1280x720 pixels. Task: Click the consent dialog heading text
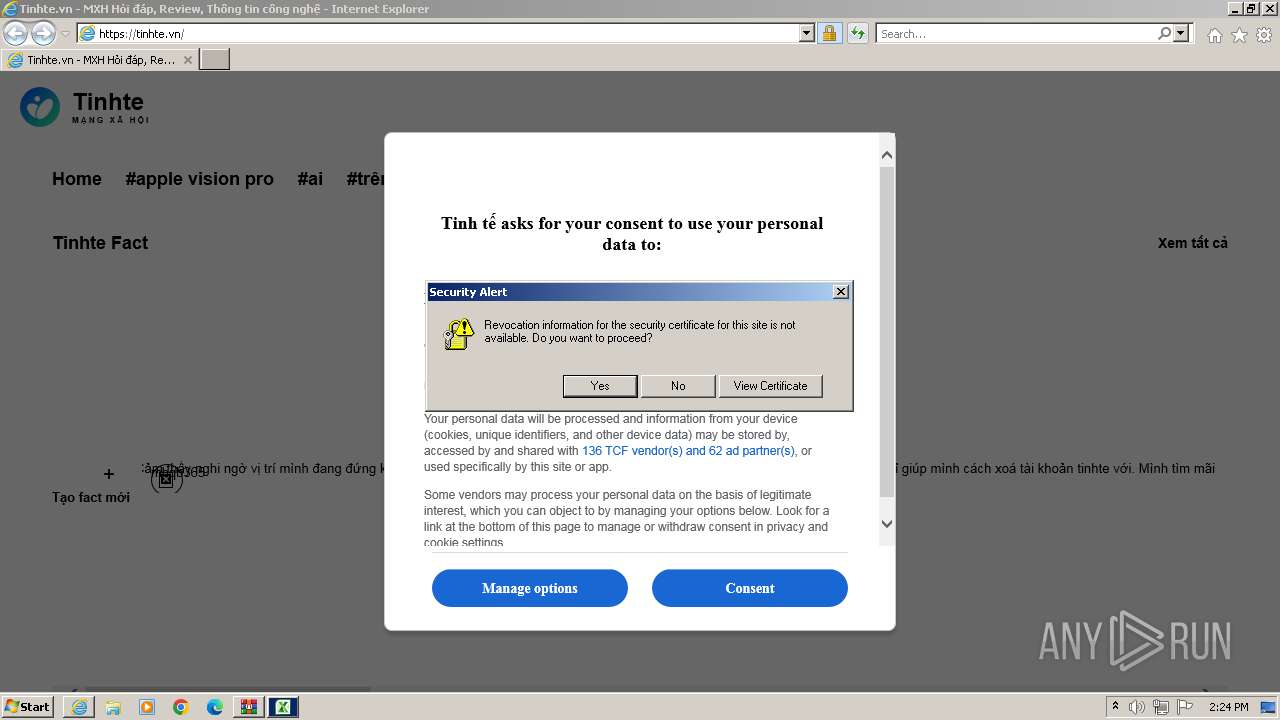click(x=632, y=234)
